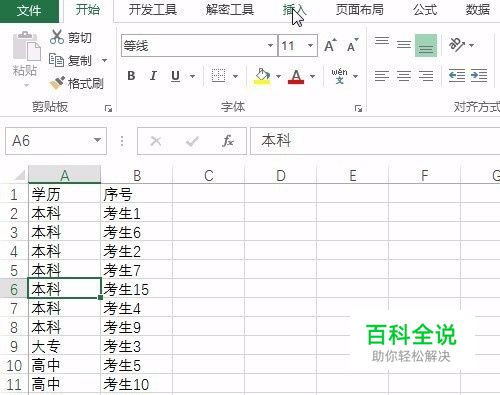The width and height of the screenshot is (500, 395).
Task: Toggle Underline formatting
Action: tap(175, 76)
